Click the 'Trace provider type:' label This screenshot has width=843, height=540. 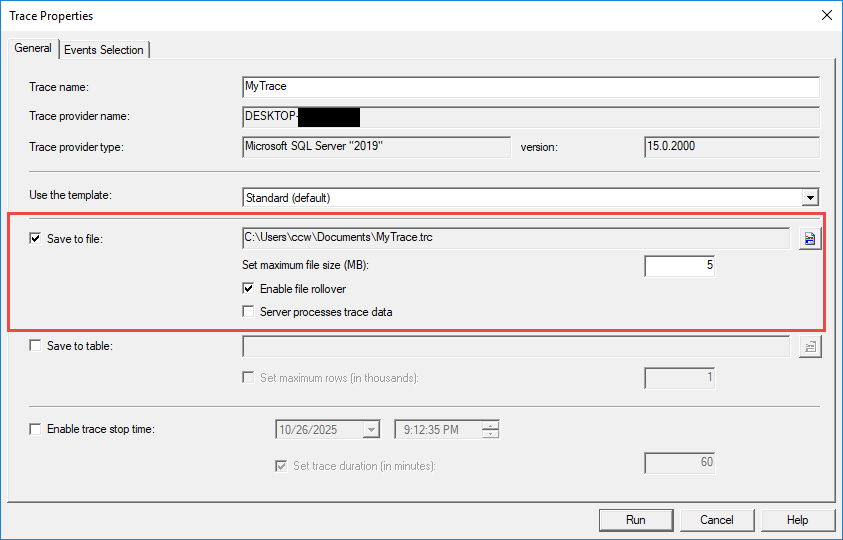point(76,147)
